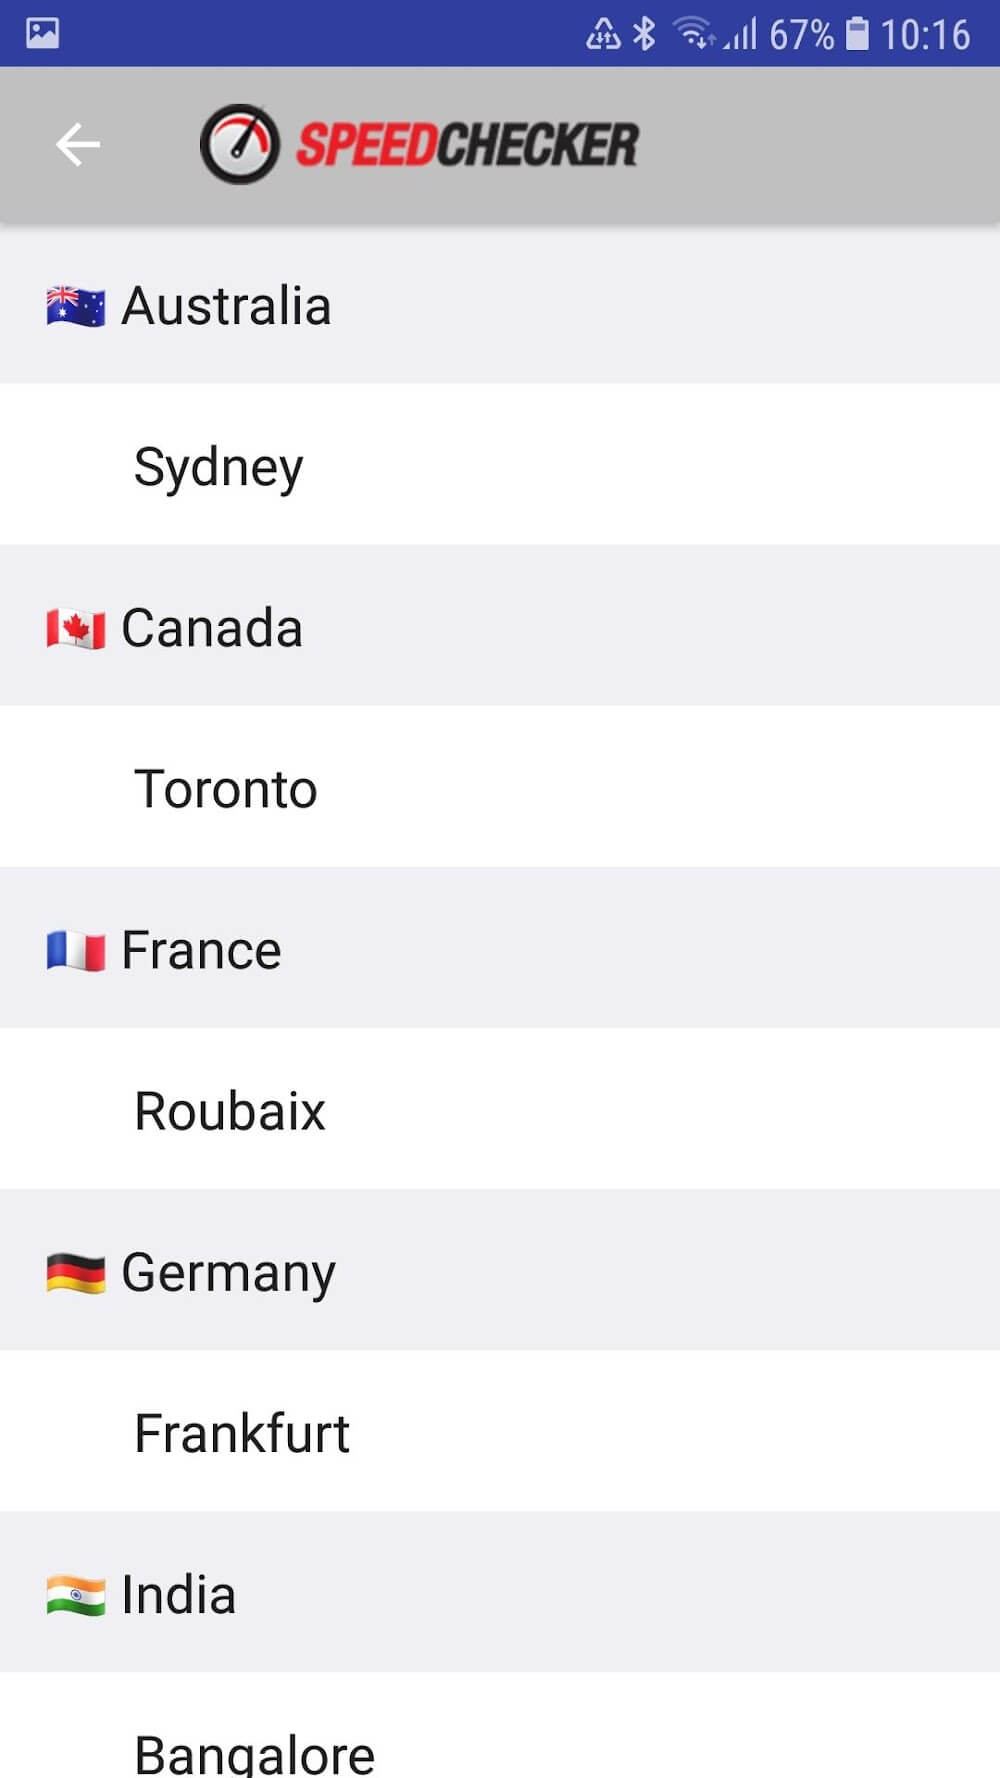The image size is (1000, 1778).
Task: Select the Toronto server
Action: (x=226, y=788)
